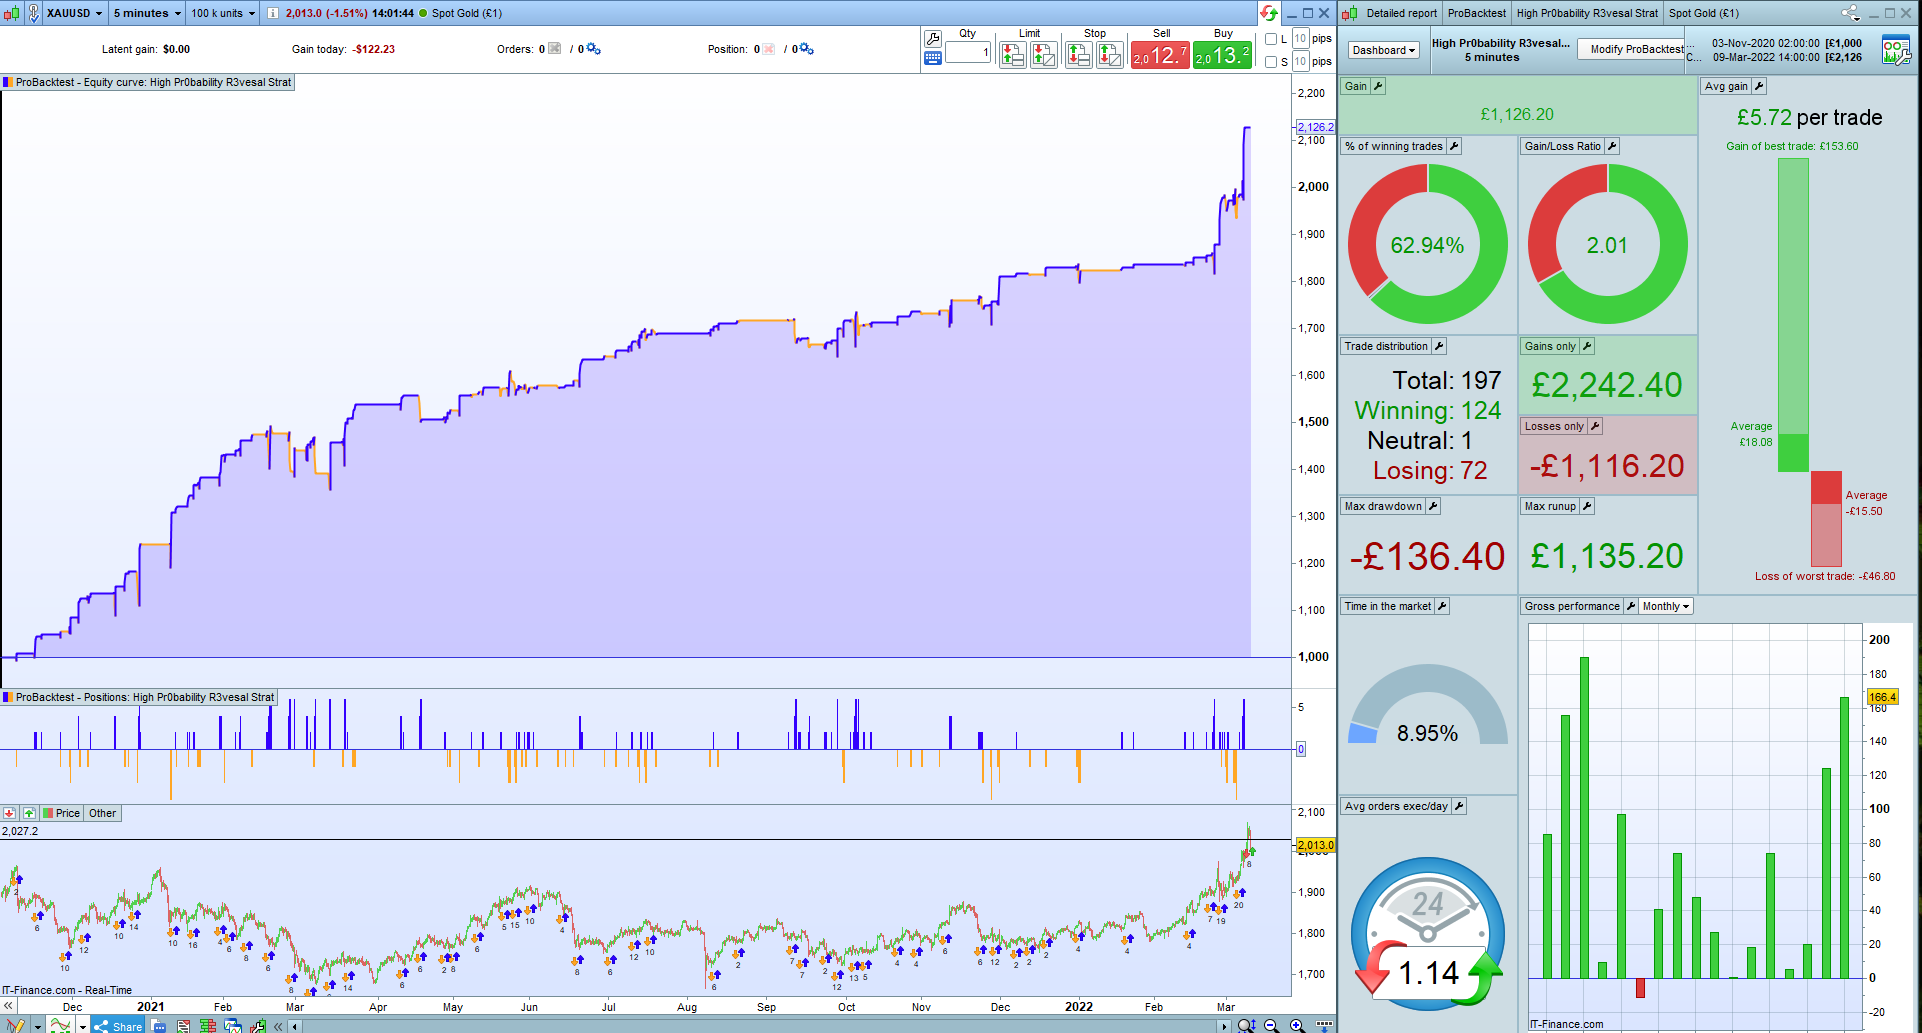Click the indicators wave icon

pos(61,1025)
